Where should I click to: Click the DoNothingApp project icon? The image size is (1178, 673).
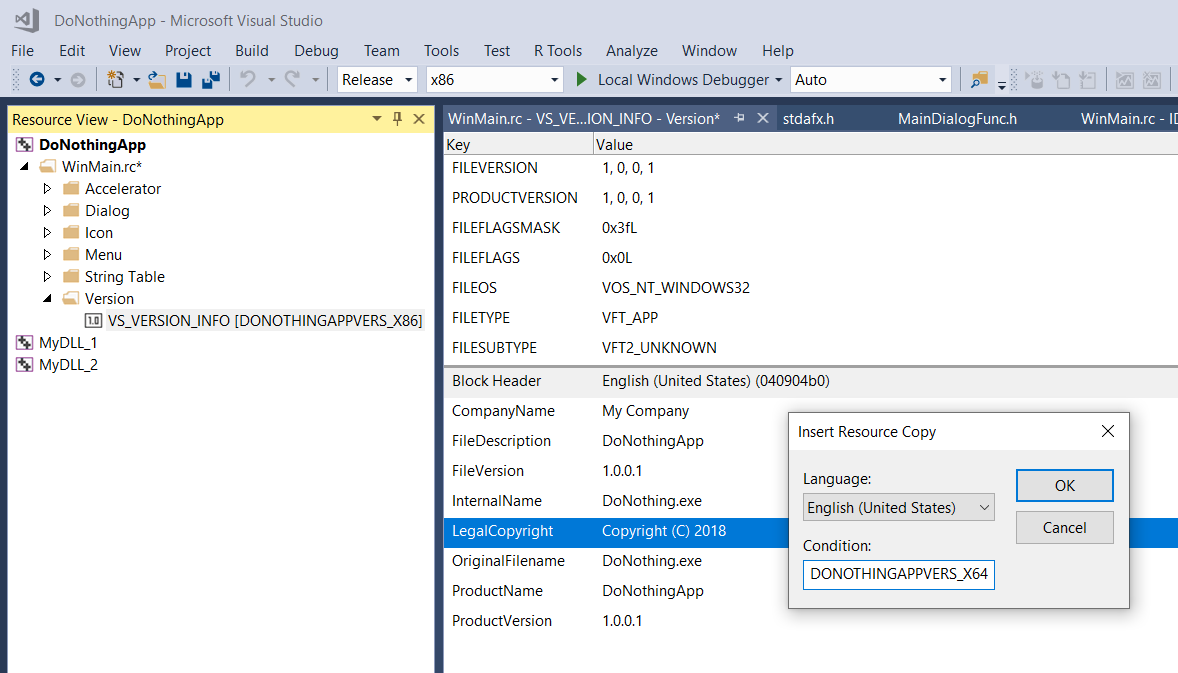(x=25, y=144)
